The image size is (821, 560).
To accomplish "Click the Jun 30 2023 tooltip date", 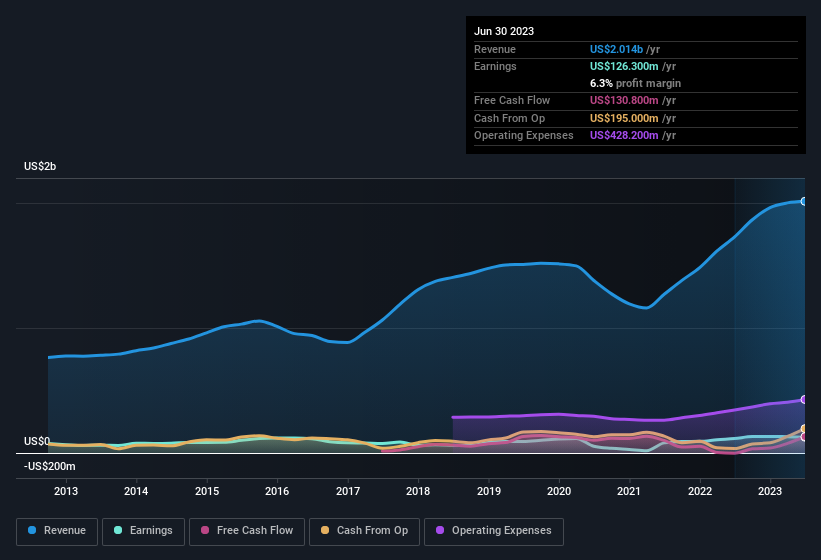I will [x=504, y=31].
